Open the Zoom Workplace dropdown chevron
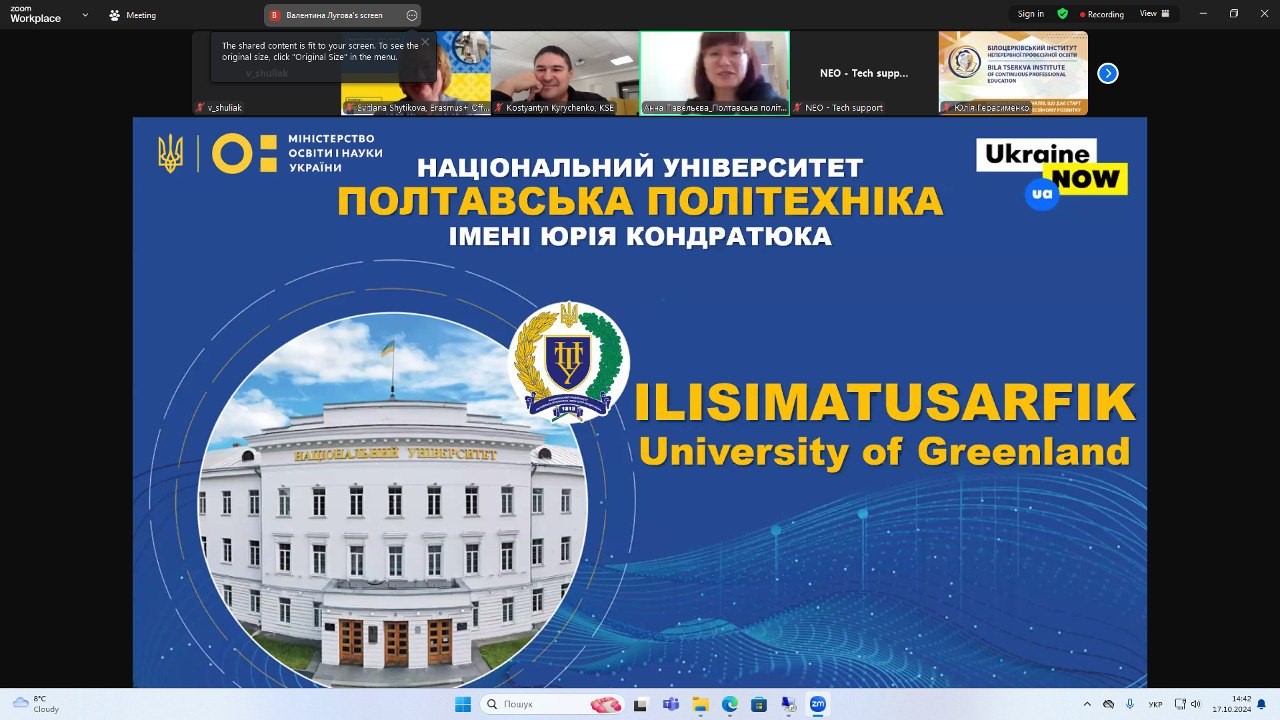 click(x=85, y=15)
